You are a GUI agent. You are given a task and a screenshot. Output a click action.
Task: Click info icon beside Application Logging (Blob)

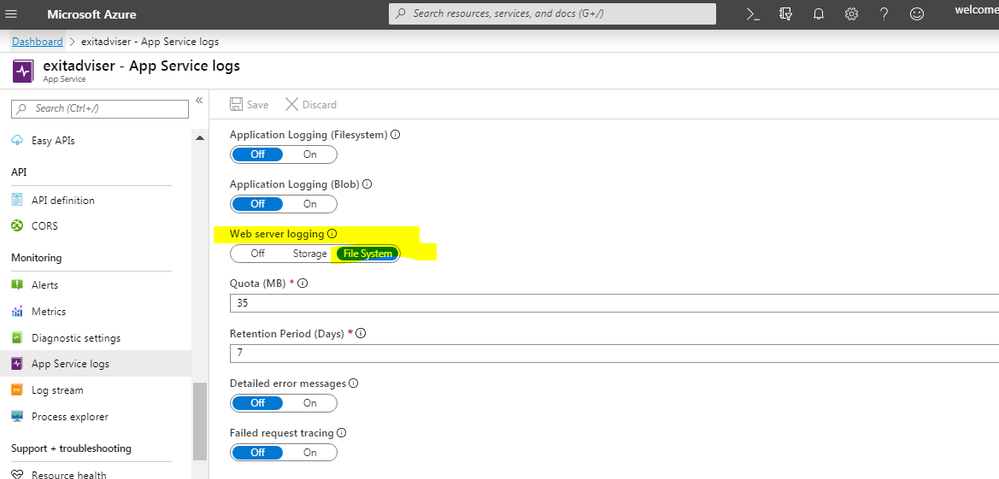click(x=367, y=184)
